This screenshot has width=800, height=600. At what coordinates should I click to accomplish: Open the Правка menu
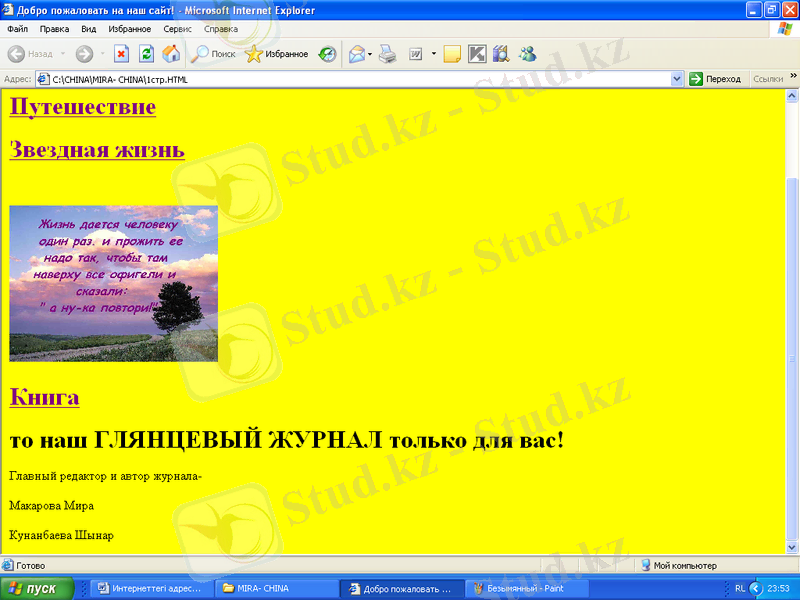54,29
